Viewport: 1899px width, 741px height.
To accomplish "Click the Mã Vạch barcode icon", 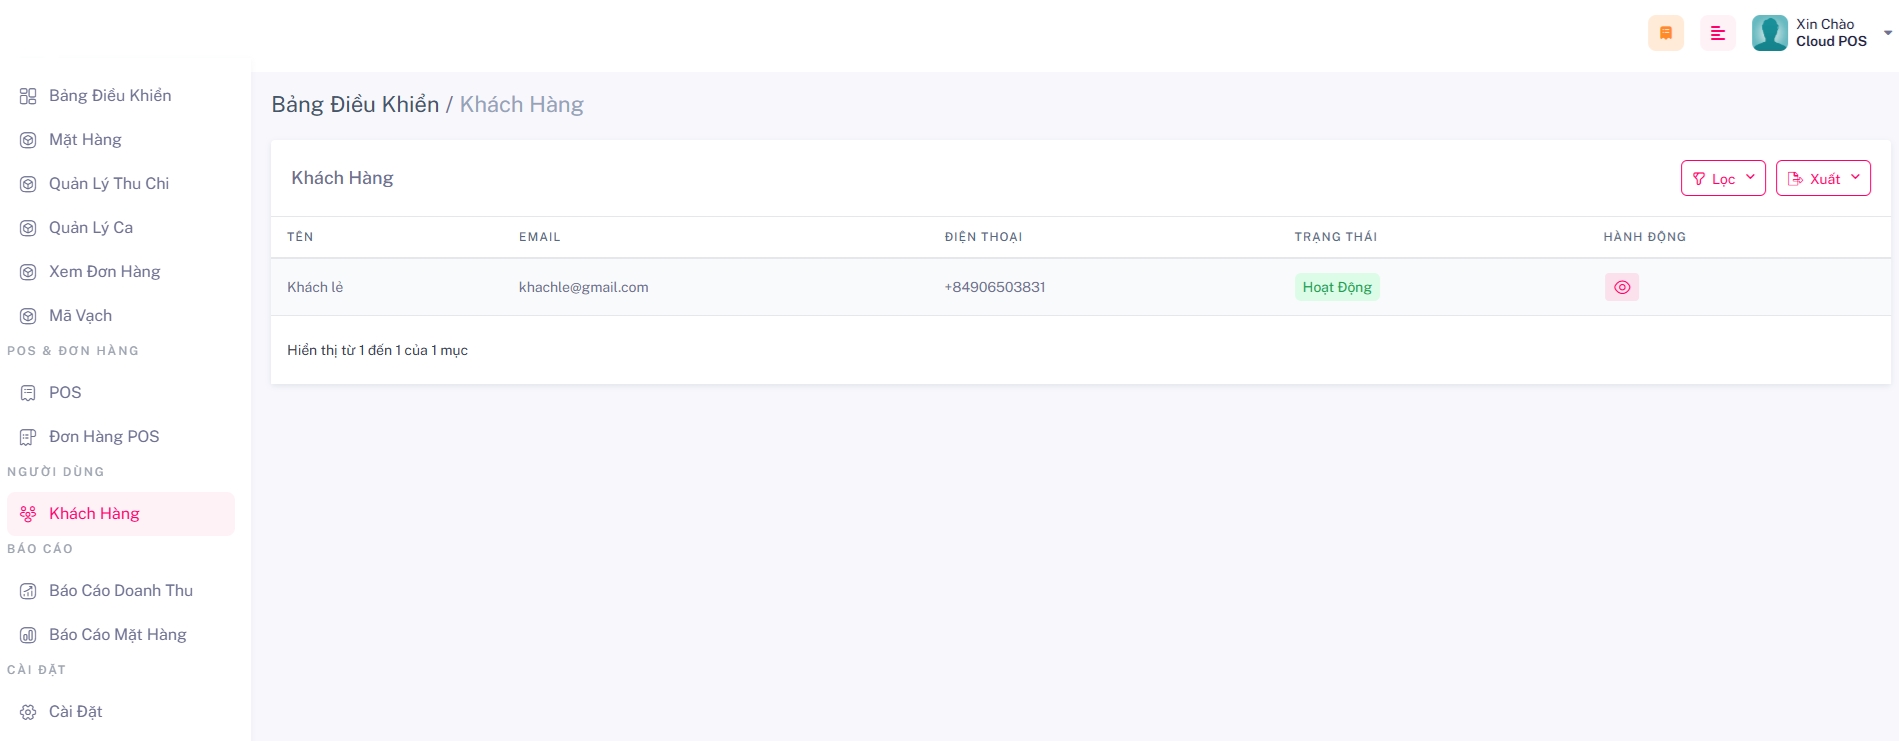I will click(28, 316).
